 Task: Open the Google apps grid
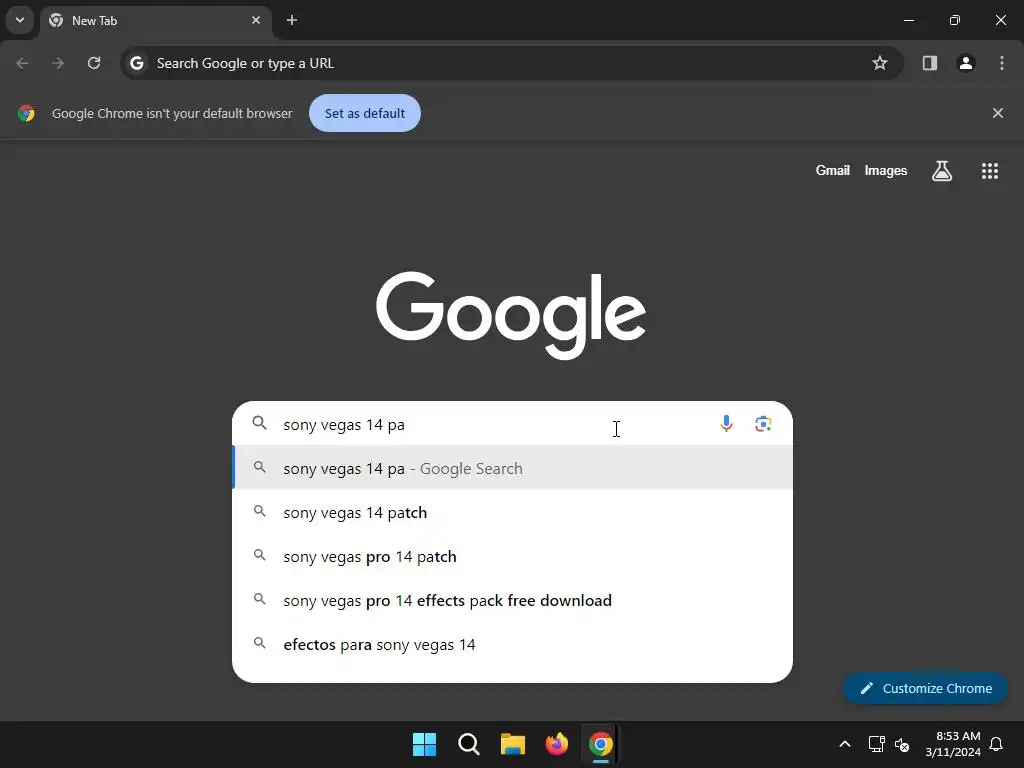(x=990, y=171)
